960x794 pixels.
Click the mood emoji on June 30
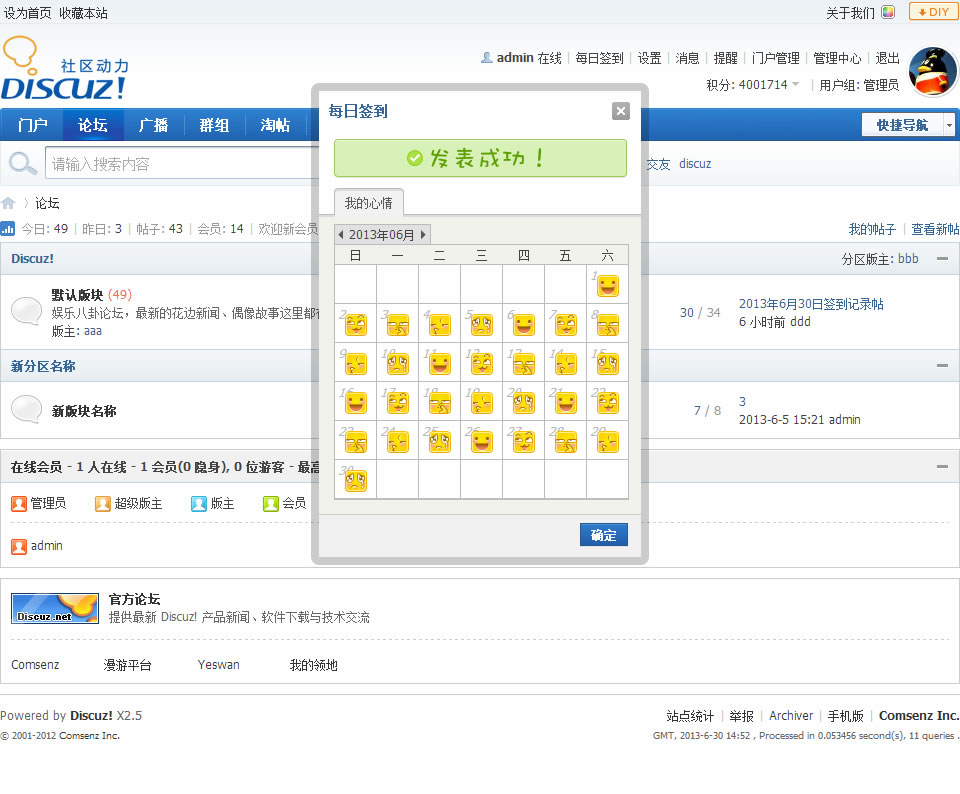pyautogui.click(x=355, y=480)
